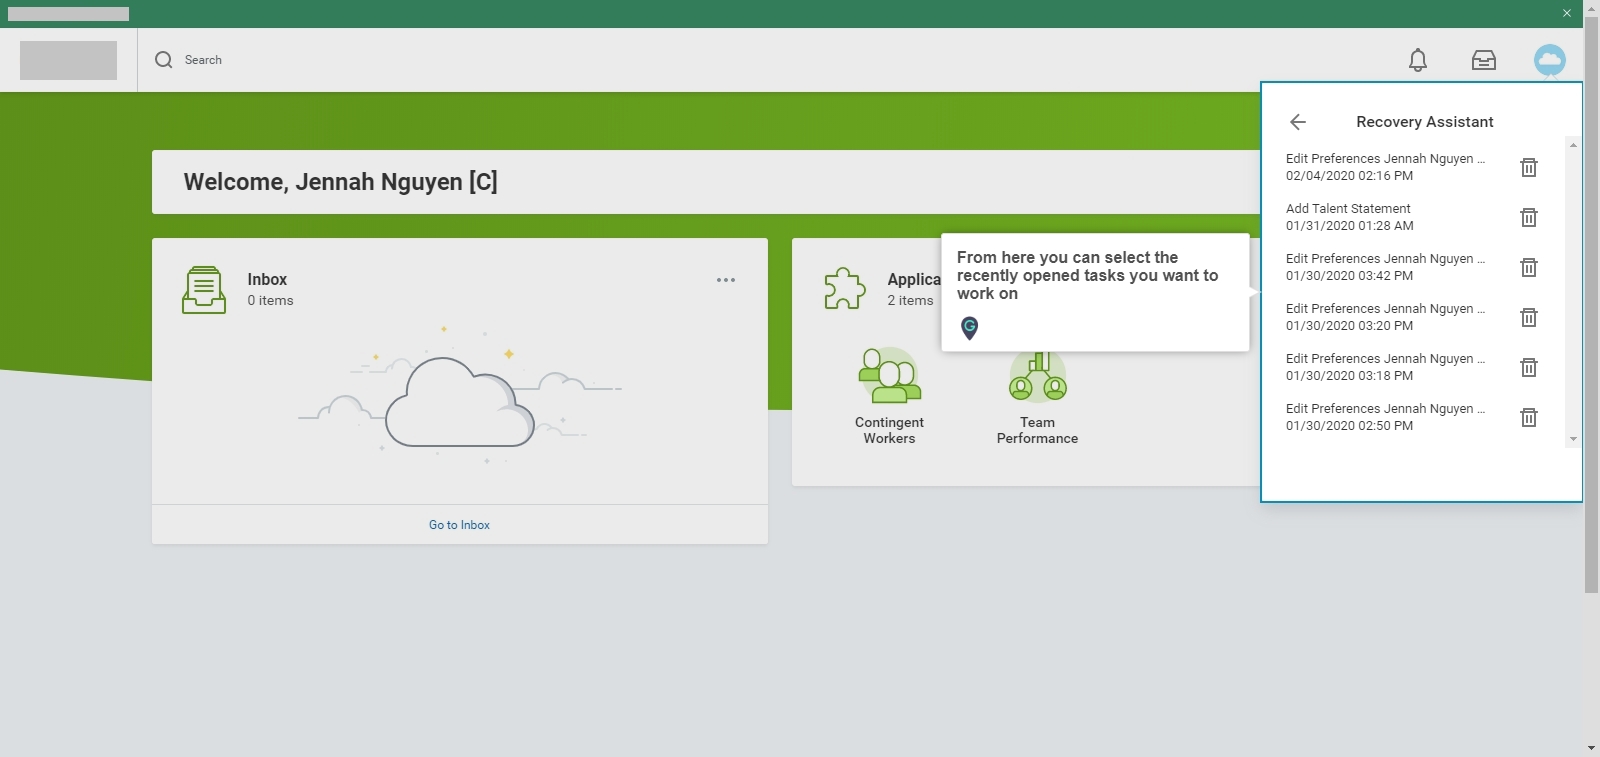This screenshot has width=1600, height=757.
Task: Click the Inbox card document icon
Action: (204, 290)
